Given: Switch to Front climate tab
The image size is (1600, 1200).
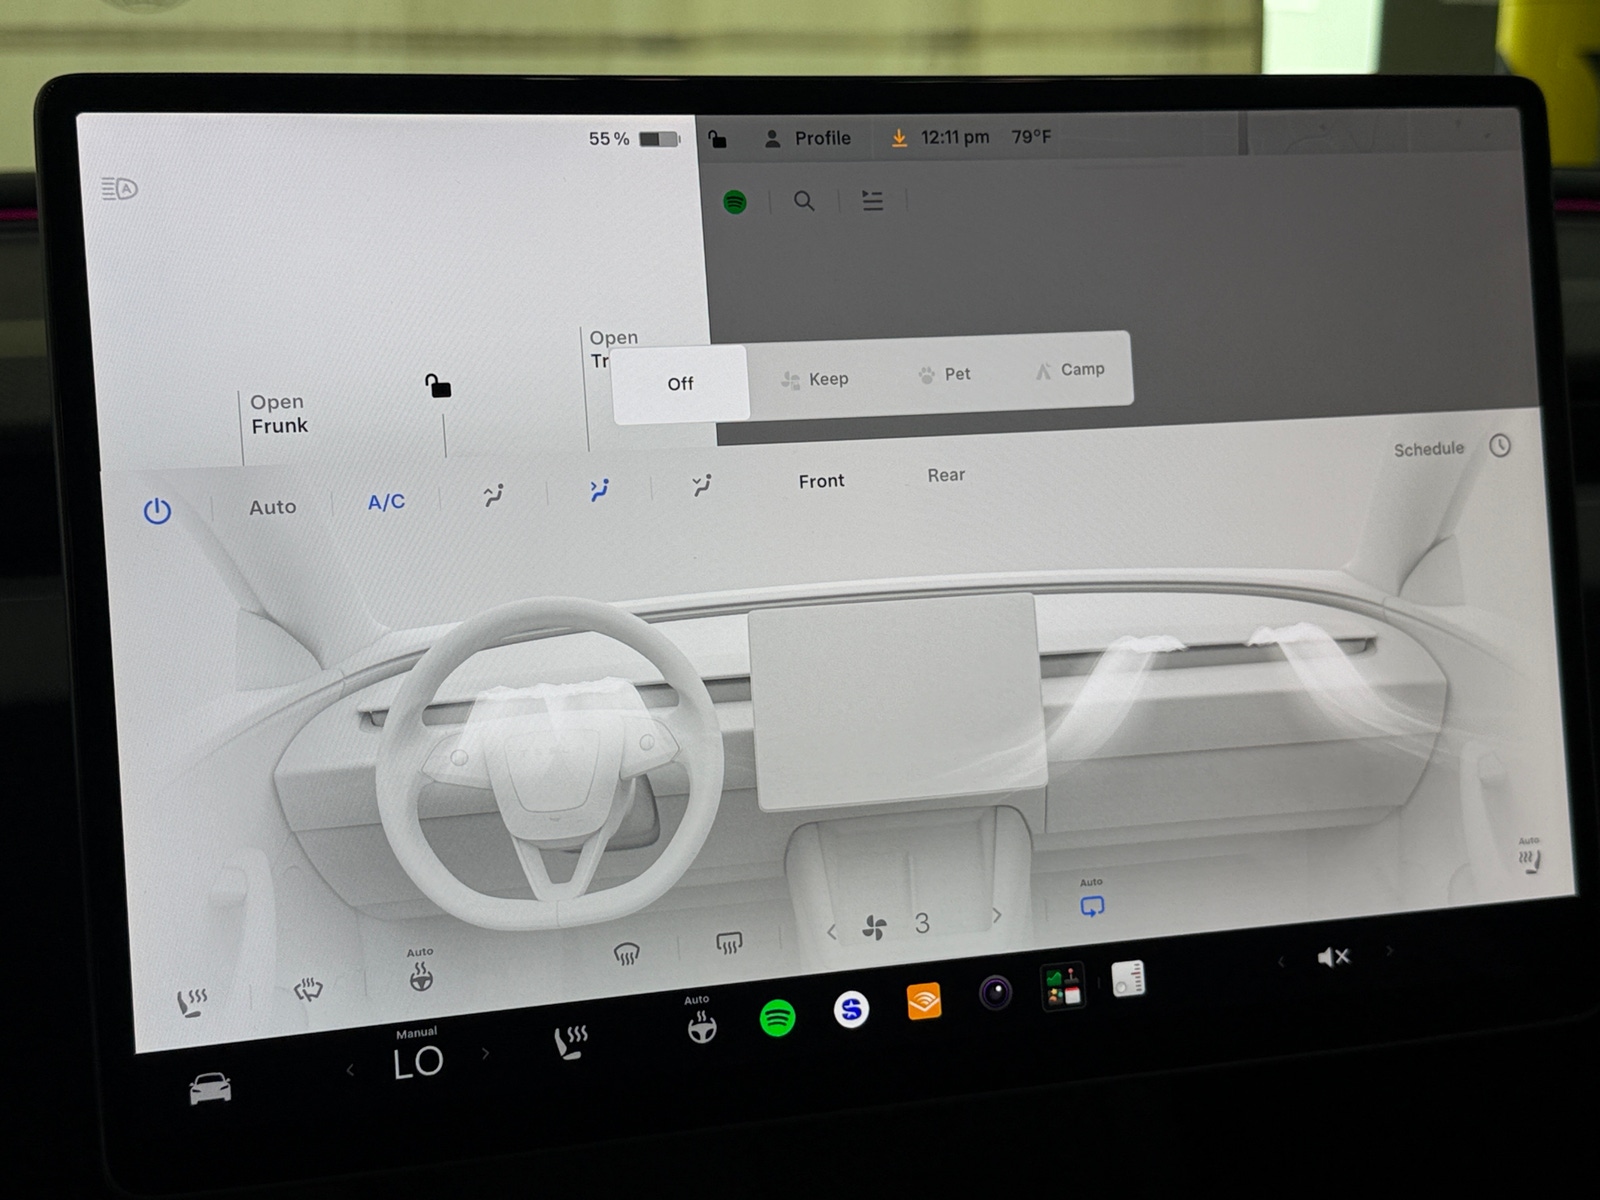Looking at the screenshot, I should pyautogui.click(x=821, y=481).
